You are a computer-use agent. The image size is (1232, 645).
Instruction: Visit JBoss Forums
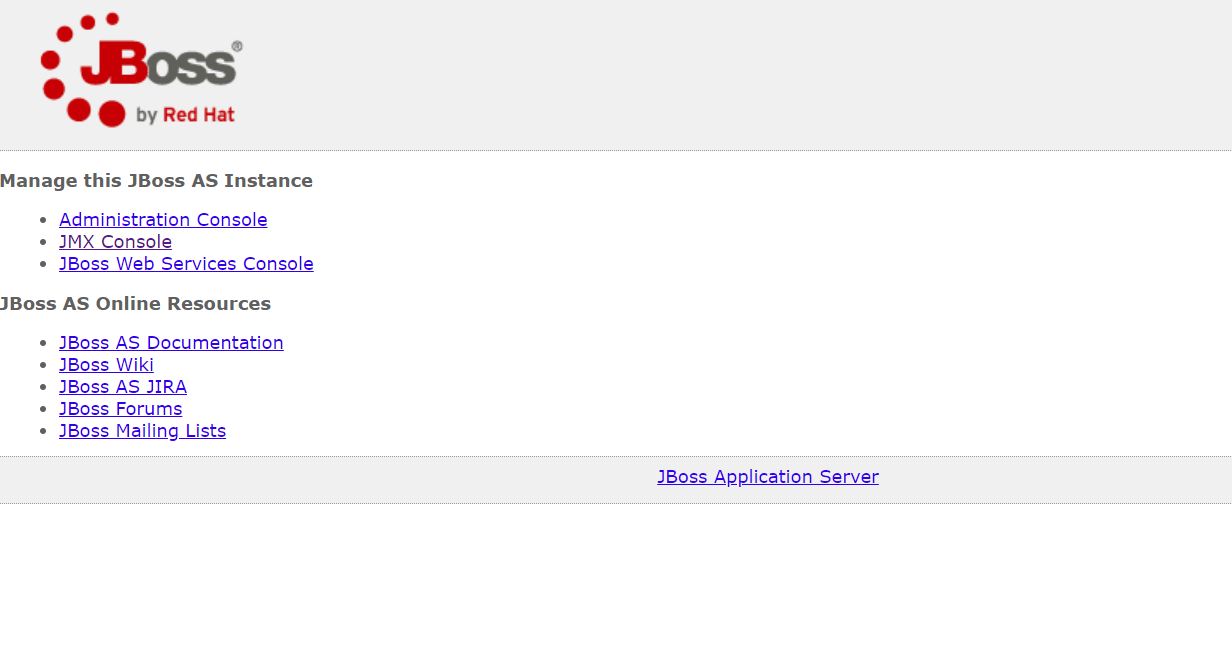pos(120,409)
